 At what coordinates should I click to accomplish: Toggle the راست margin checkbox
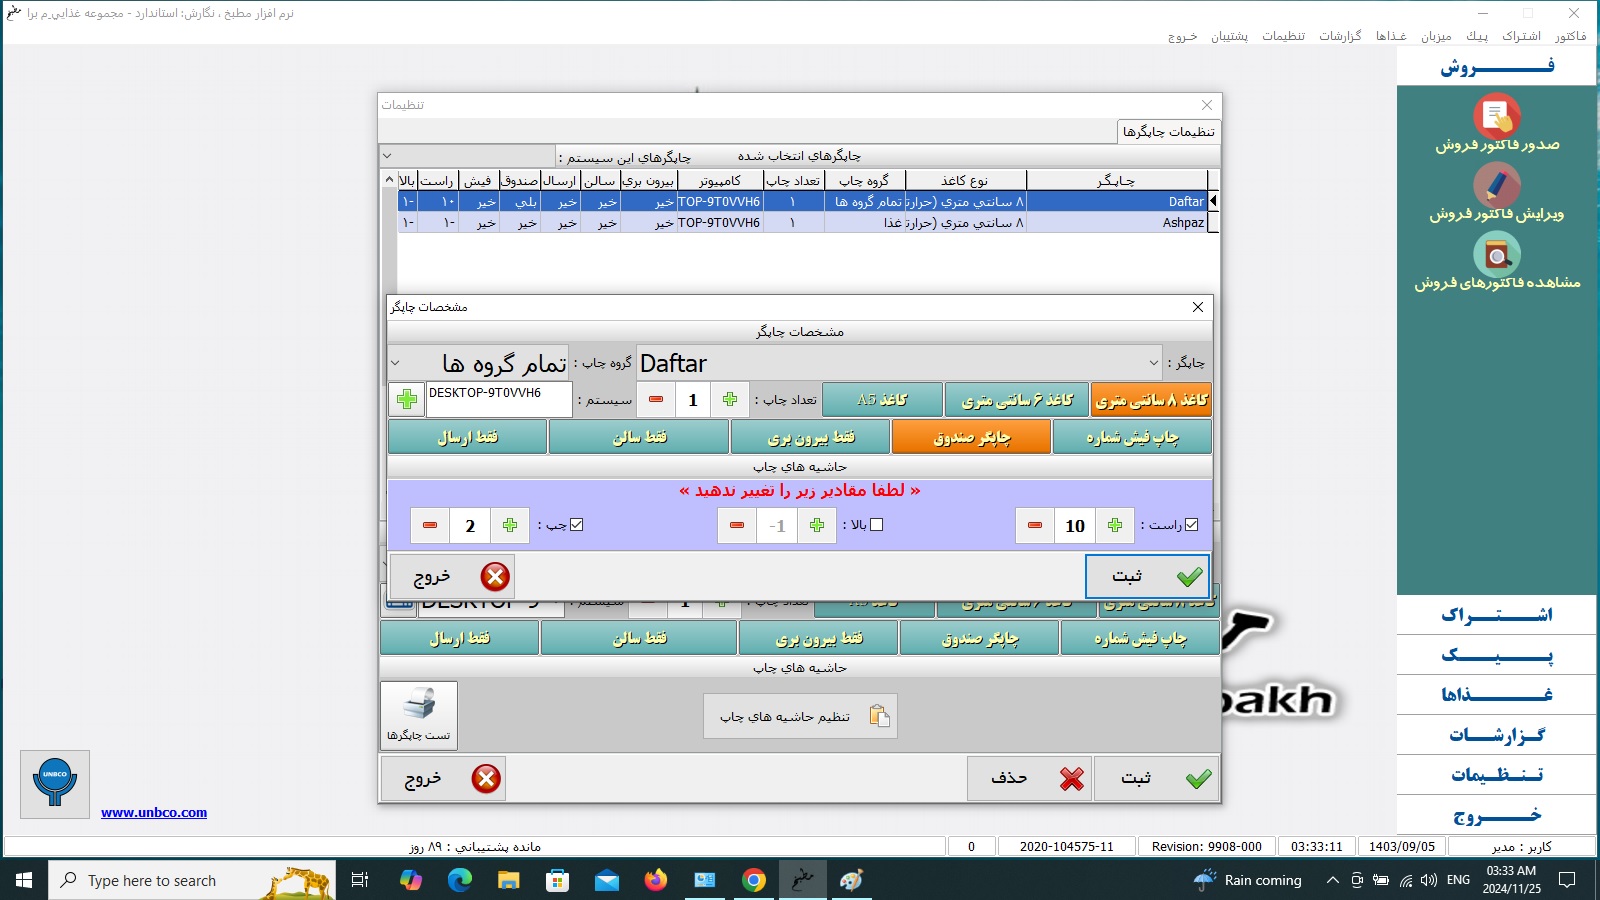point(1191,524)
